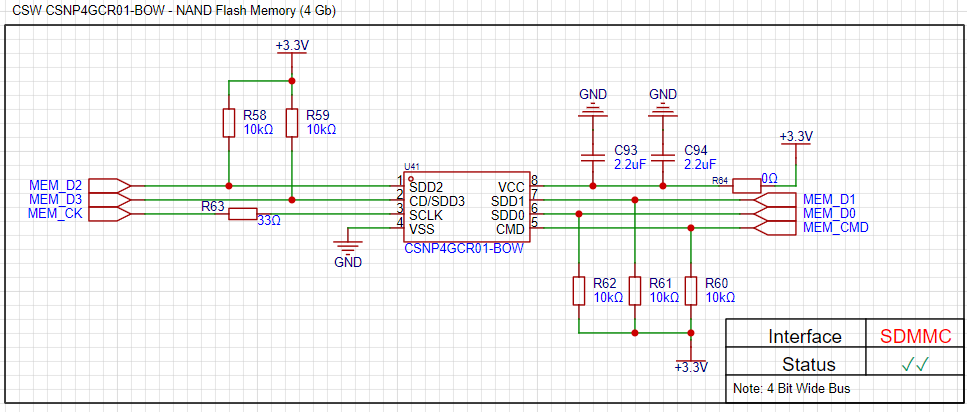Click the MEM_D3 net label
This screenshot has width=967, height=412.
(x=56, y=199)
